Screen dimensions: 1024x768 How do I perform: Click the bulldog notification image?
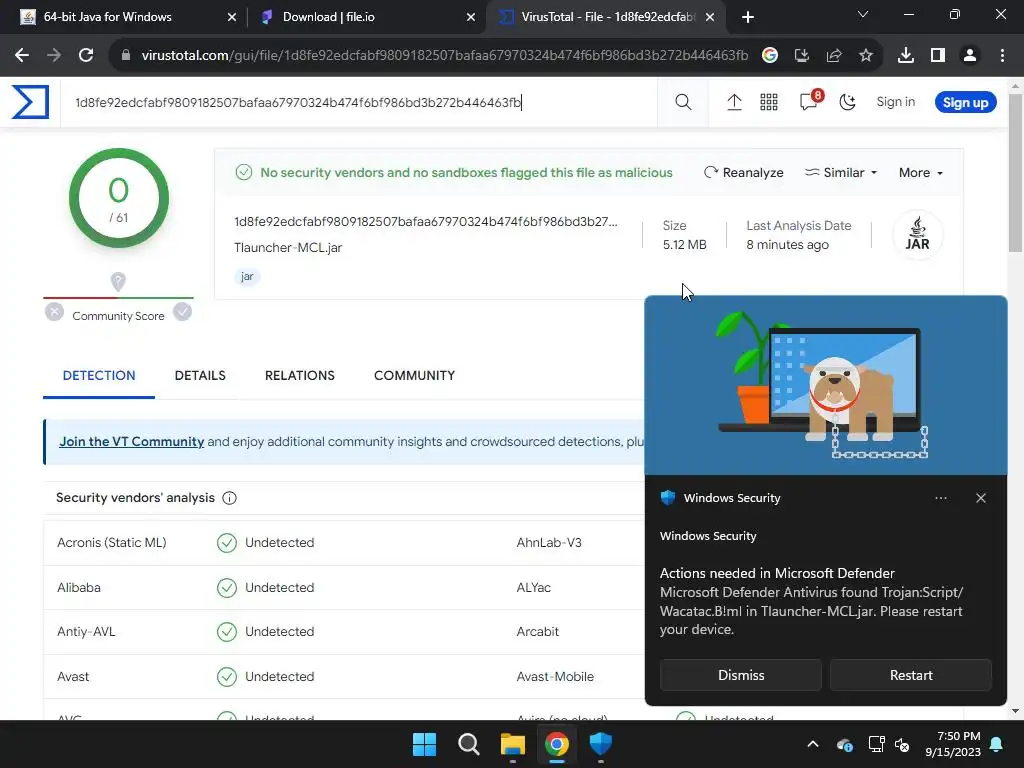point(825,385)
